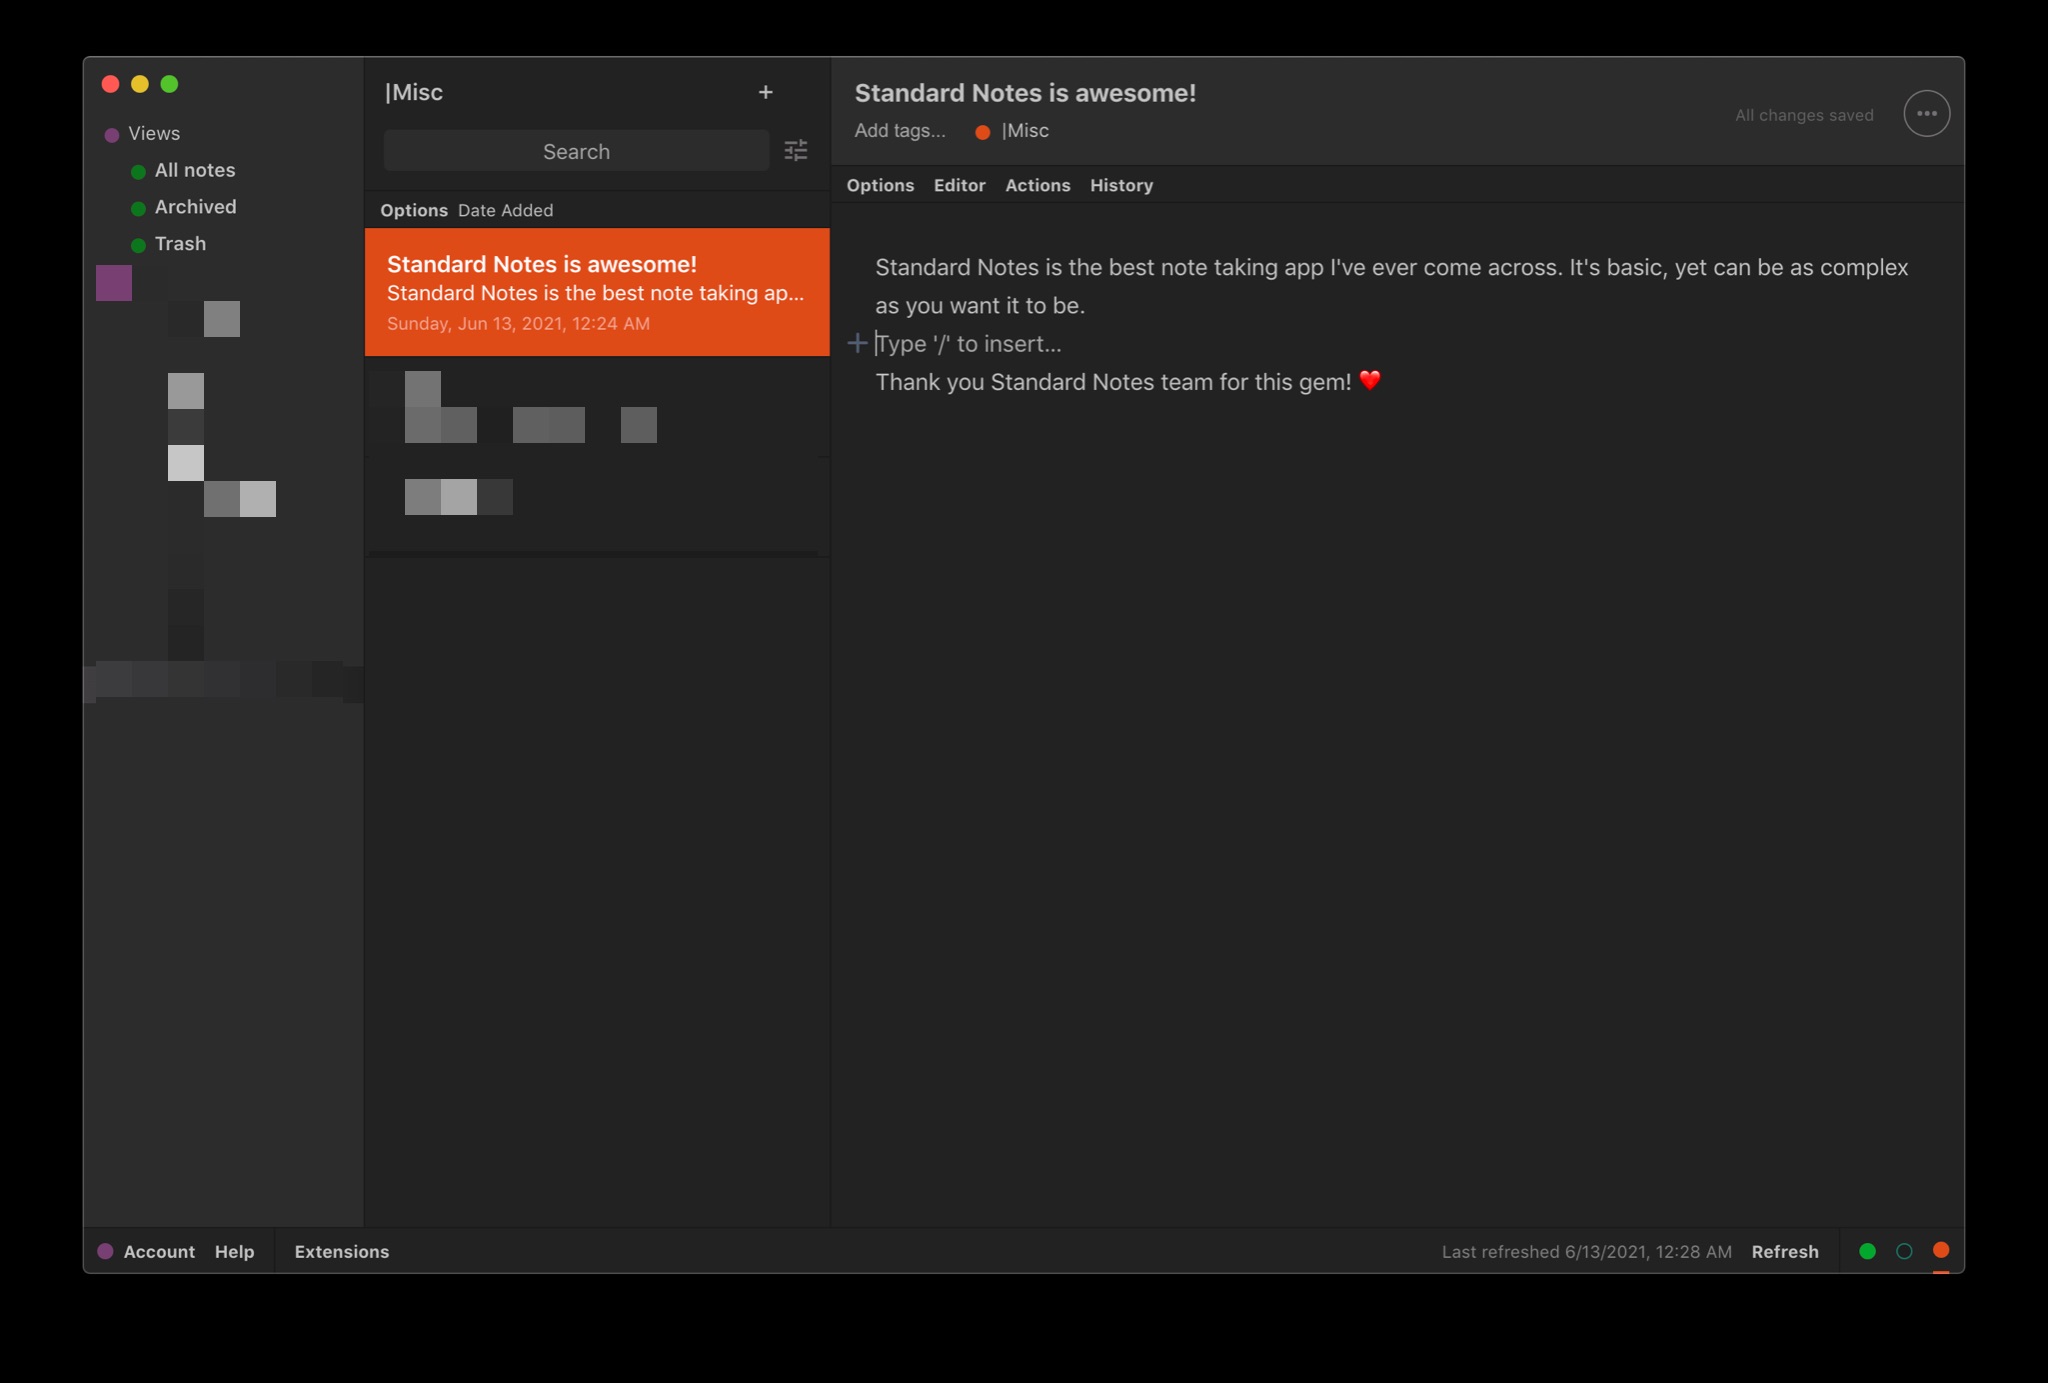Open the Actions menu
Viewport: 2048px width, 1383px height.
pyautogui.click(x=1037, y=185)
